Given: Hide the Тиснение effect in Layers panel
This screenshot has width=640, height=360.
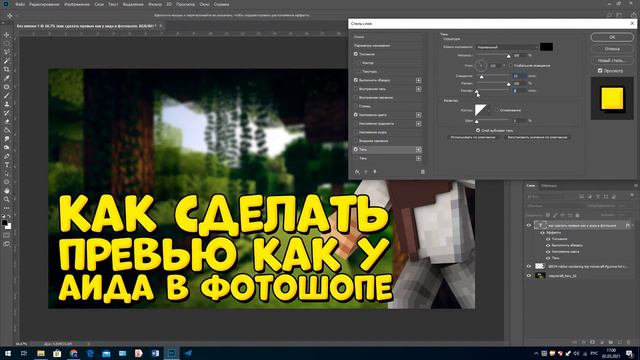Looking at the screenshot, I should (548, 239).
